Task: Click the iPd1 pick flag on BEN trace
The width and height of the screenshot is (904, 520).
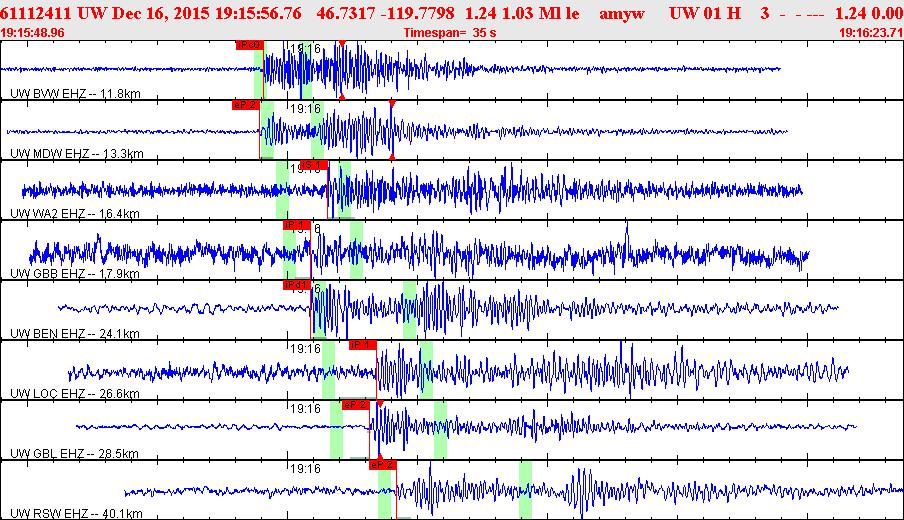Action: pyautogui.click(x=297, y=285)
